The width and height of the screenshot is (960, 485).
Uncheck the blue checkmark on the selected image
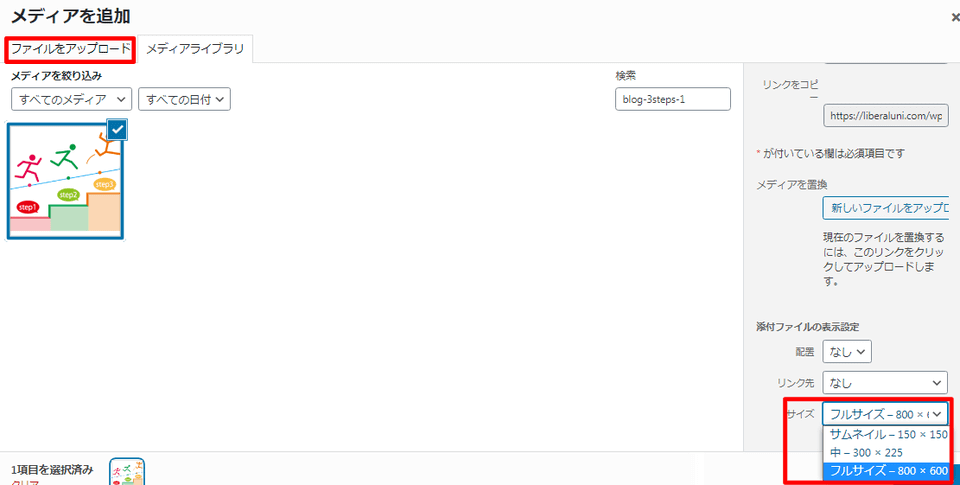116,129
